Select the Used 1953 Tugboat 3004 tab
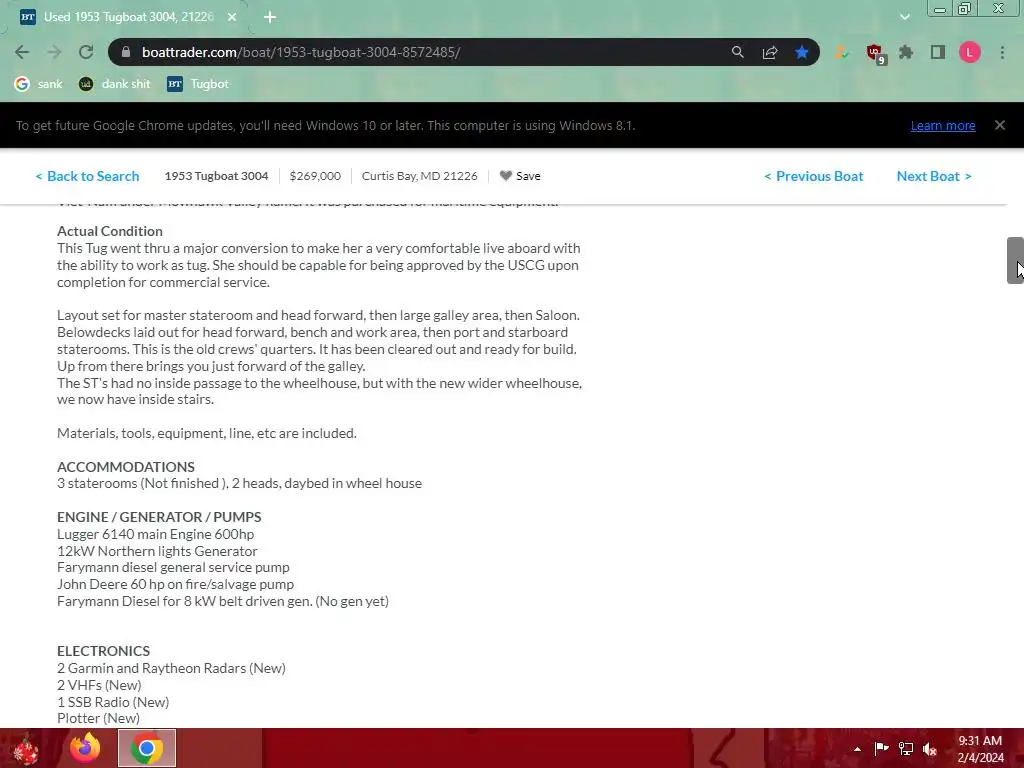 pos(127,17)
